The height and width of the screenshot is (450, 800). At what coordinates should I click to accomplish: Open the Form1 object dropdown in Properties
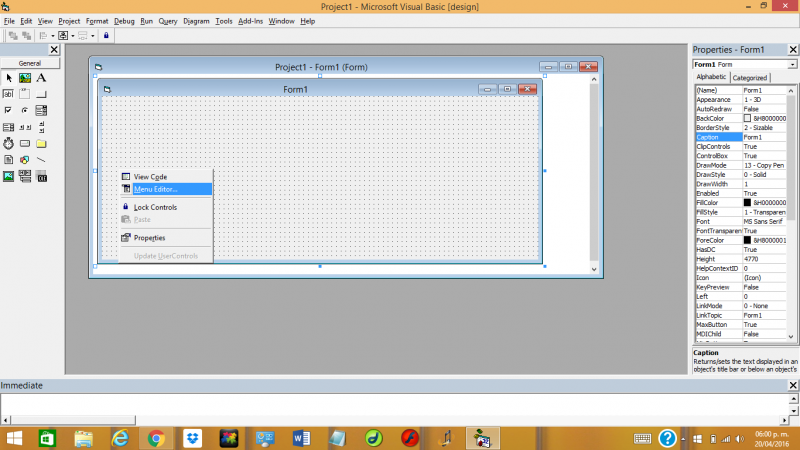(792, 65)
